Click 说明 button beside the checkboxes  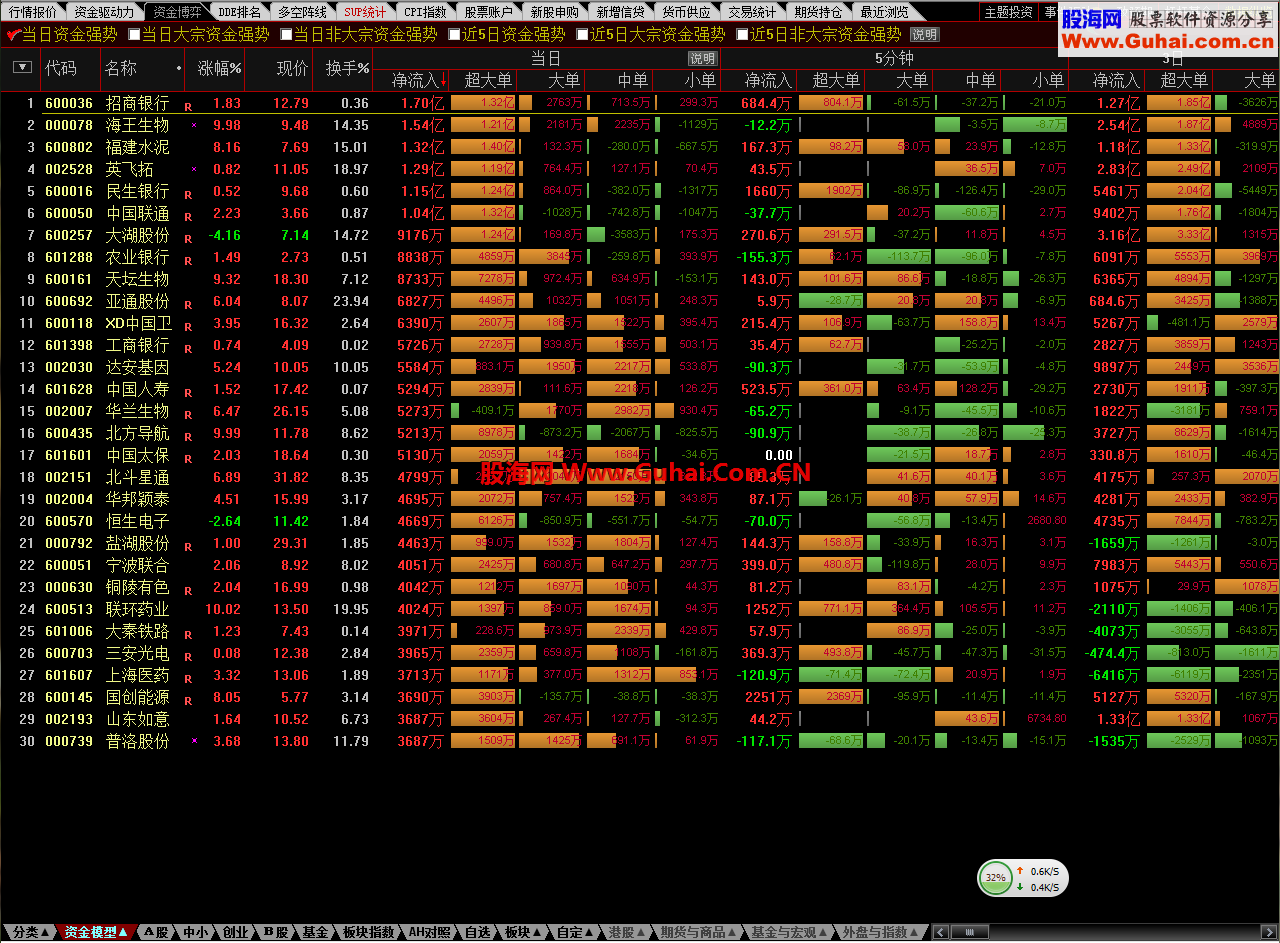click(x=924, y=34)
